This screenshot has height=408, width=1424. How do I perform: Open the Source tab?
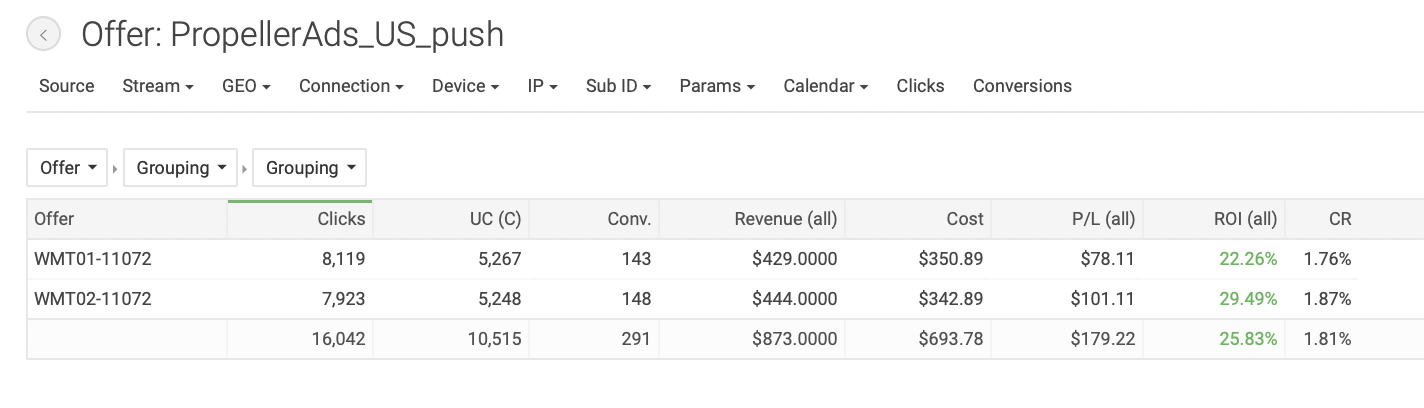(x=66, y=86)
